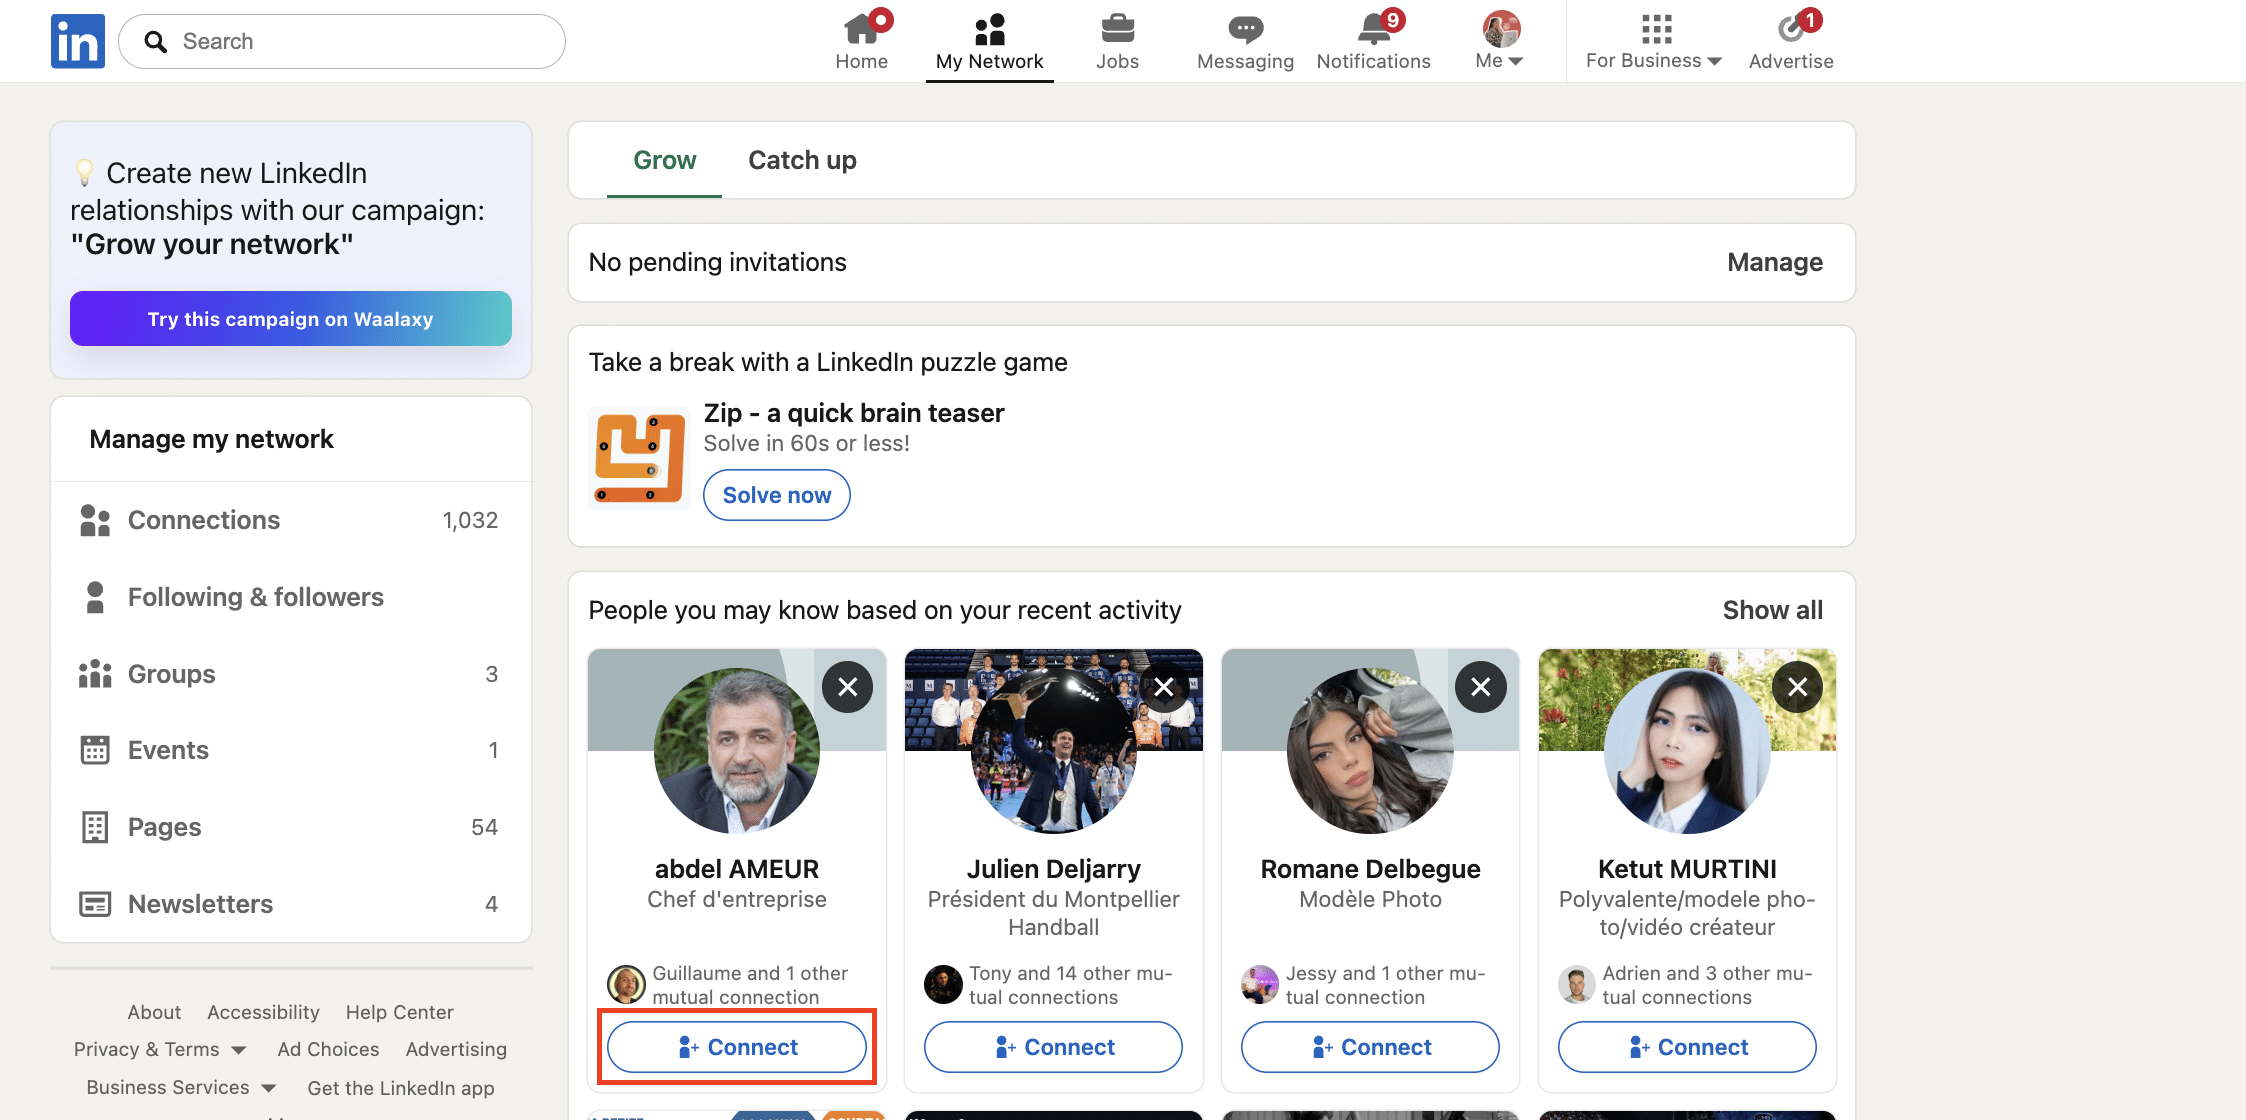Screen dimensions: 2246x1120
Task: Expand Privacy & Terms footer dropdown
Action: [x=160, y=1049]
